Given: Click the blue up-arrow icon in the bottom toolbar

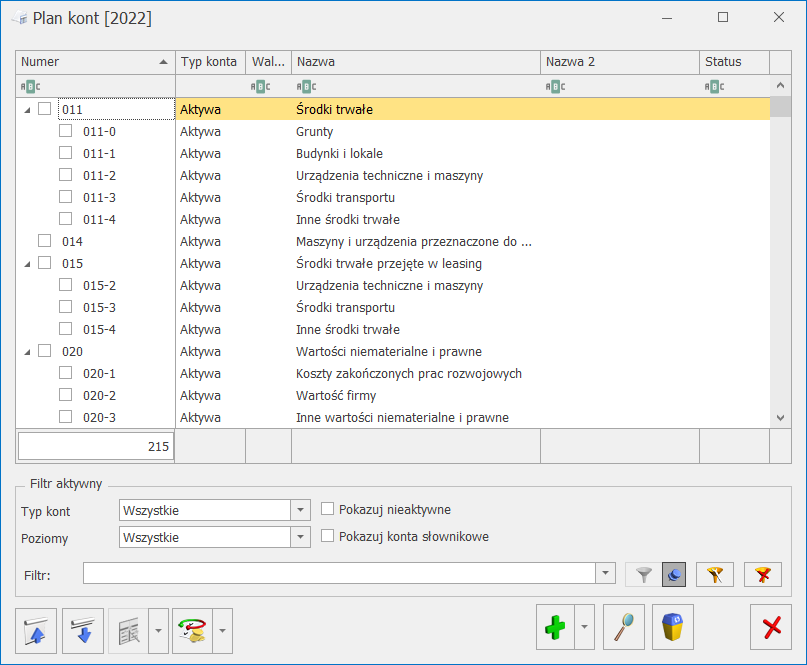Looking at the screenshot, I should click(36, 631).
